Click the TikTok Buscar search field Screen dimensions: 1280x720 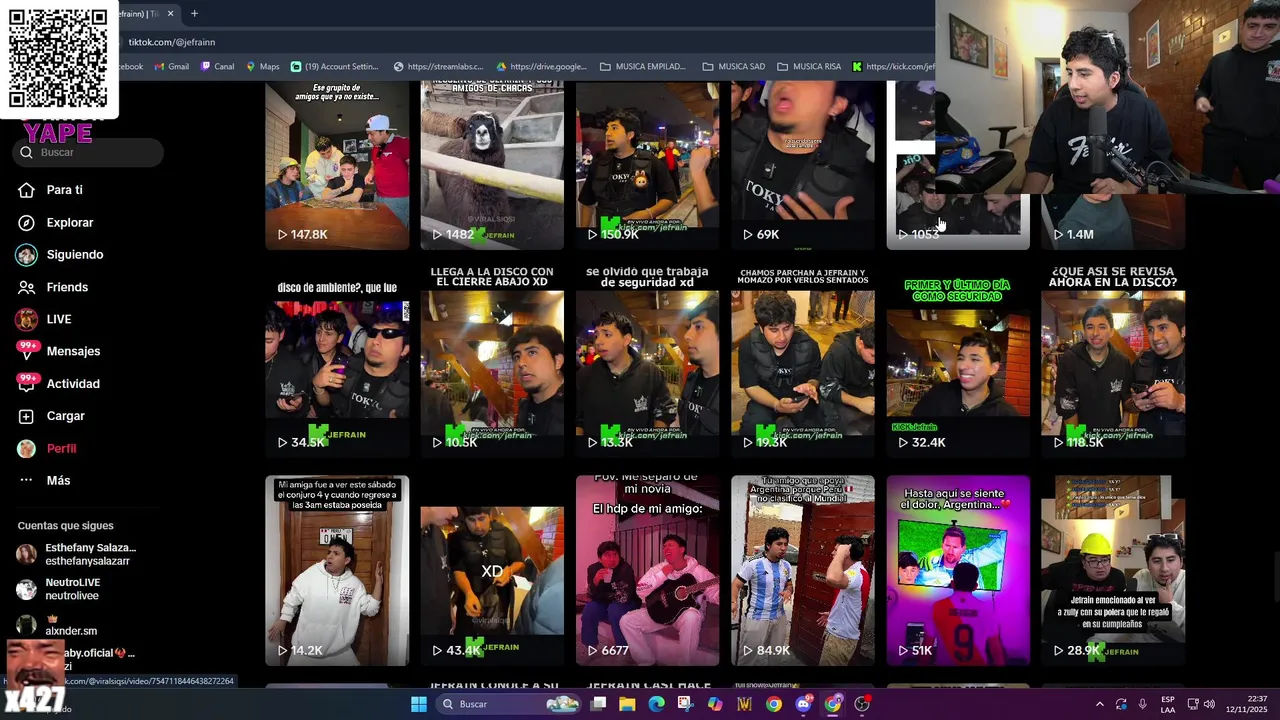(88, 152)
